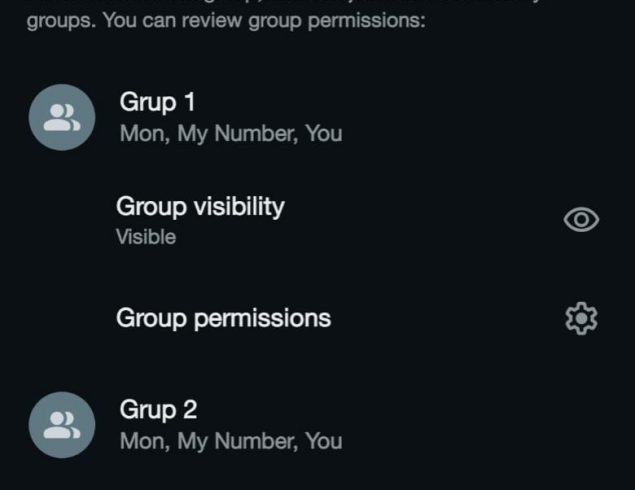635x490 pixels.
Task: Click 'You' in Grup 2 members
Action: pyautogui.click(x=324, y=441)
